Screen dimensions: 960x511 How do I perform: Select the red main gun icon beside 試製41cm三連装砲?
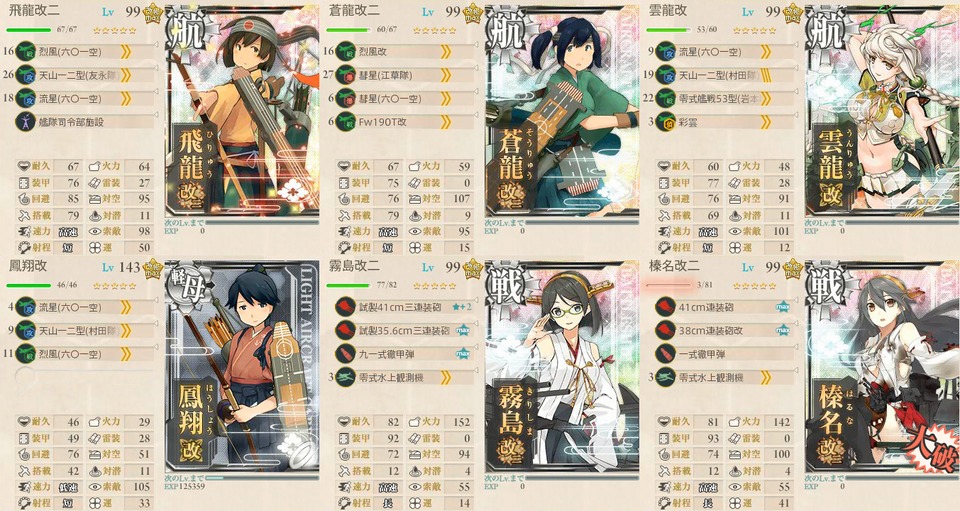pyautogui.click(x=346, y=307)
